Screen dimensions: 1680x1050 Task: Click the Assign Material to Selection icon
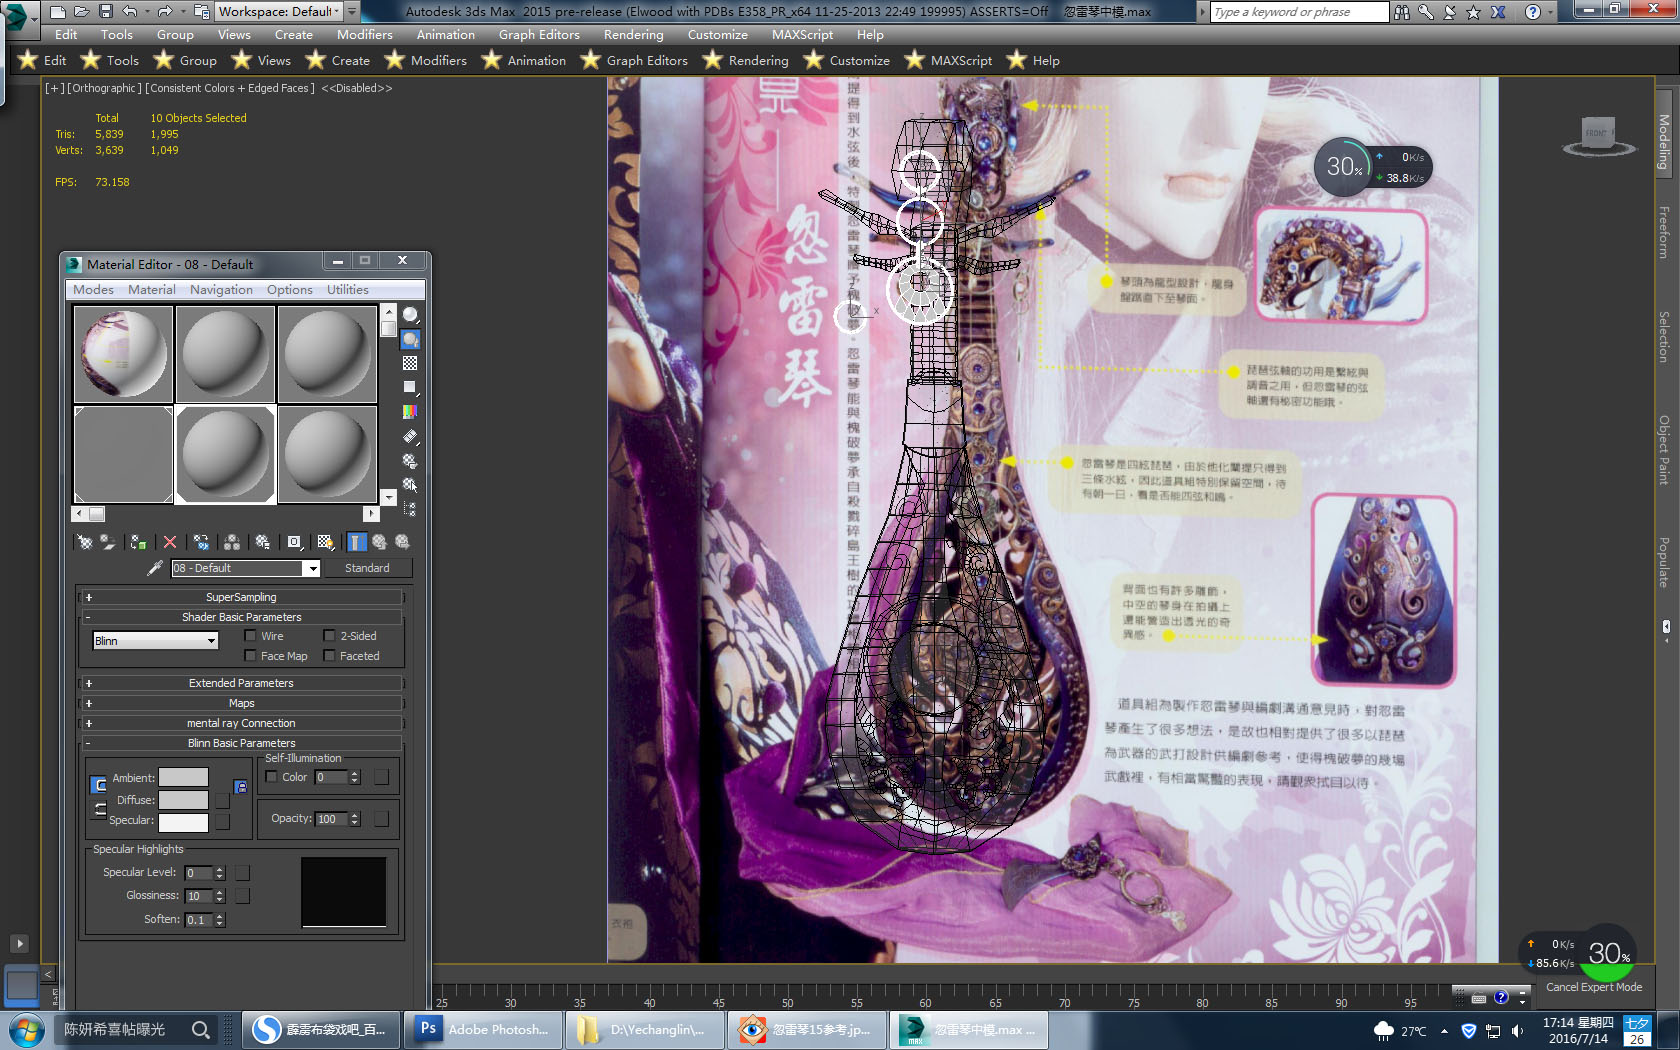(x=138, y=542)
